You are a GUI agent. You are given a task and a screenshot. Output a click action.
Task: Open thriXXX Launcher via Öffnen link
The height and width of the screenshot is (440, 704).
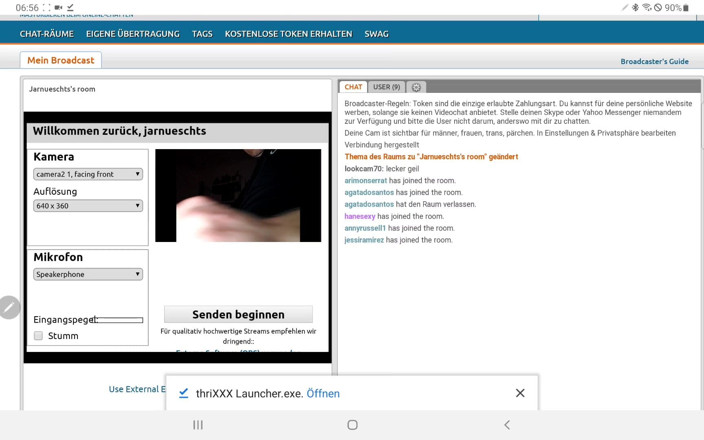click(x=323, y=394)
